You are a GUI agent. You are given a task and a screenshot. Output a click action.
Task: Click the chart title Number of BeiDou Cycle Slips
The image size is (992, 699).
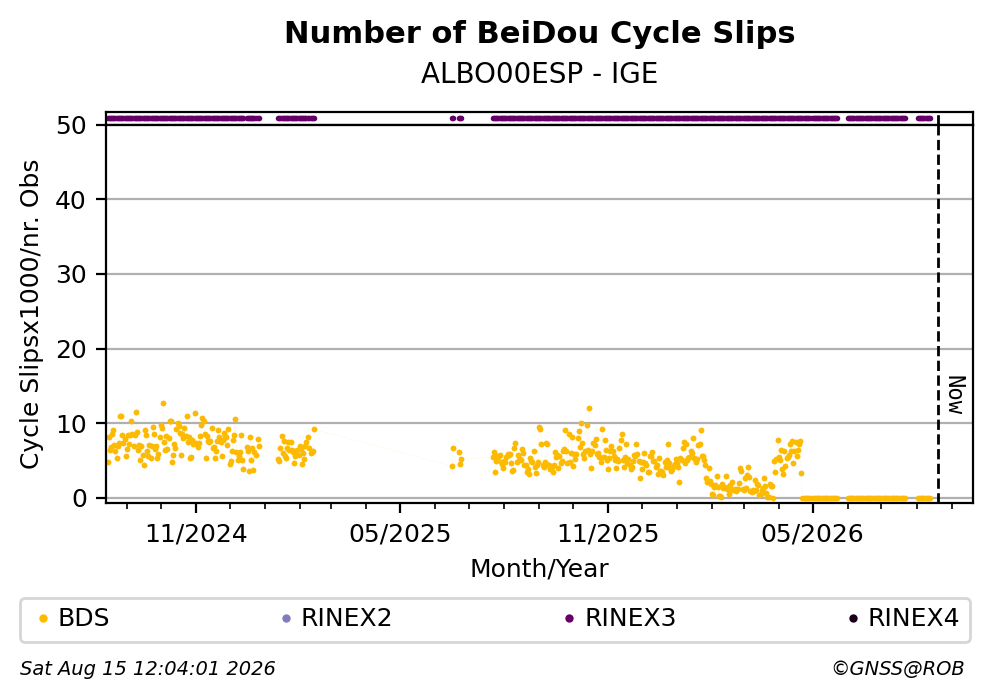[540, 33]
